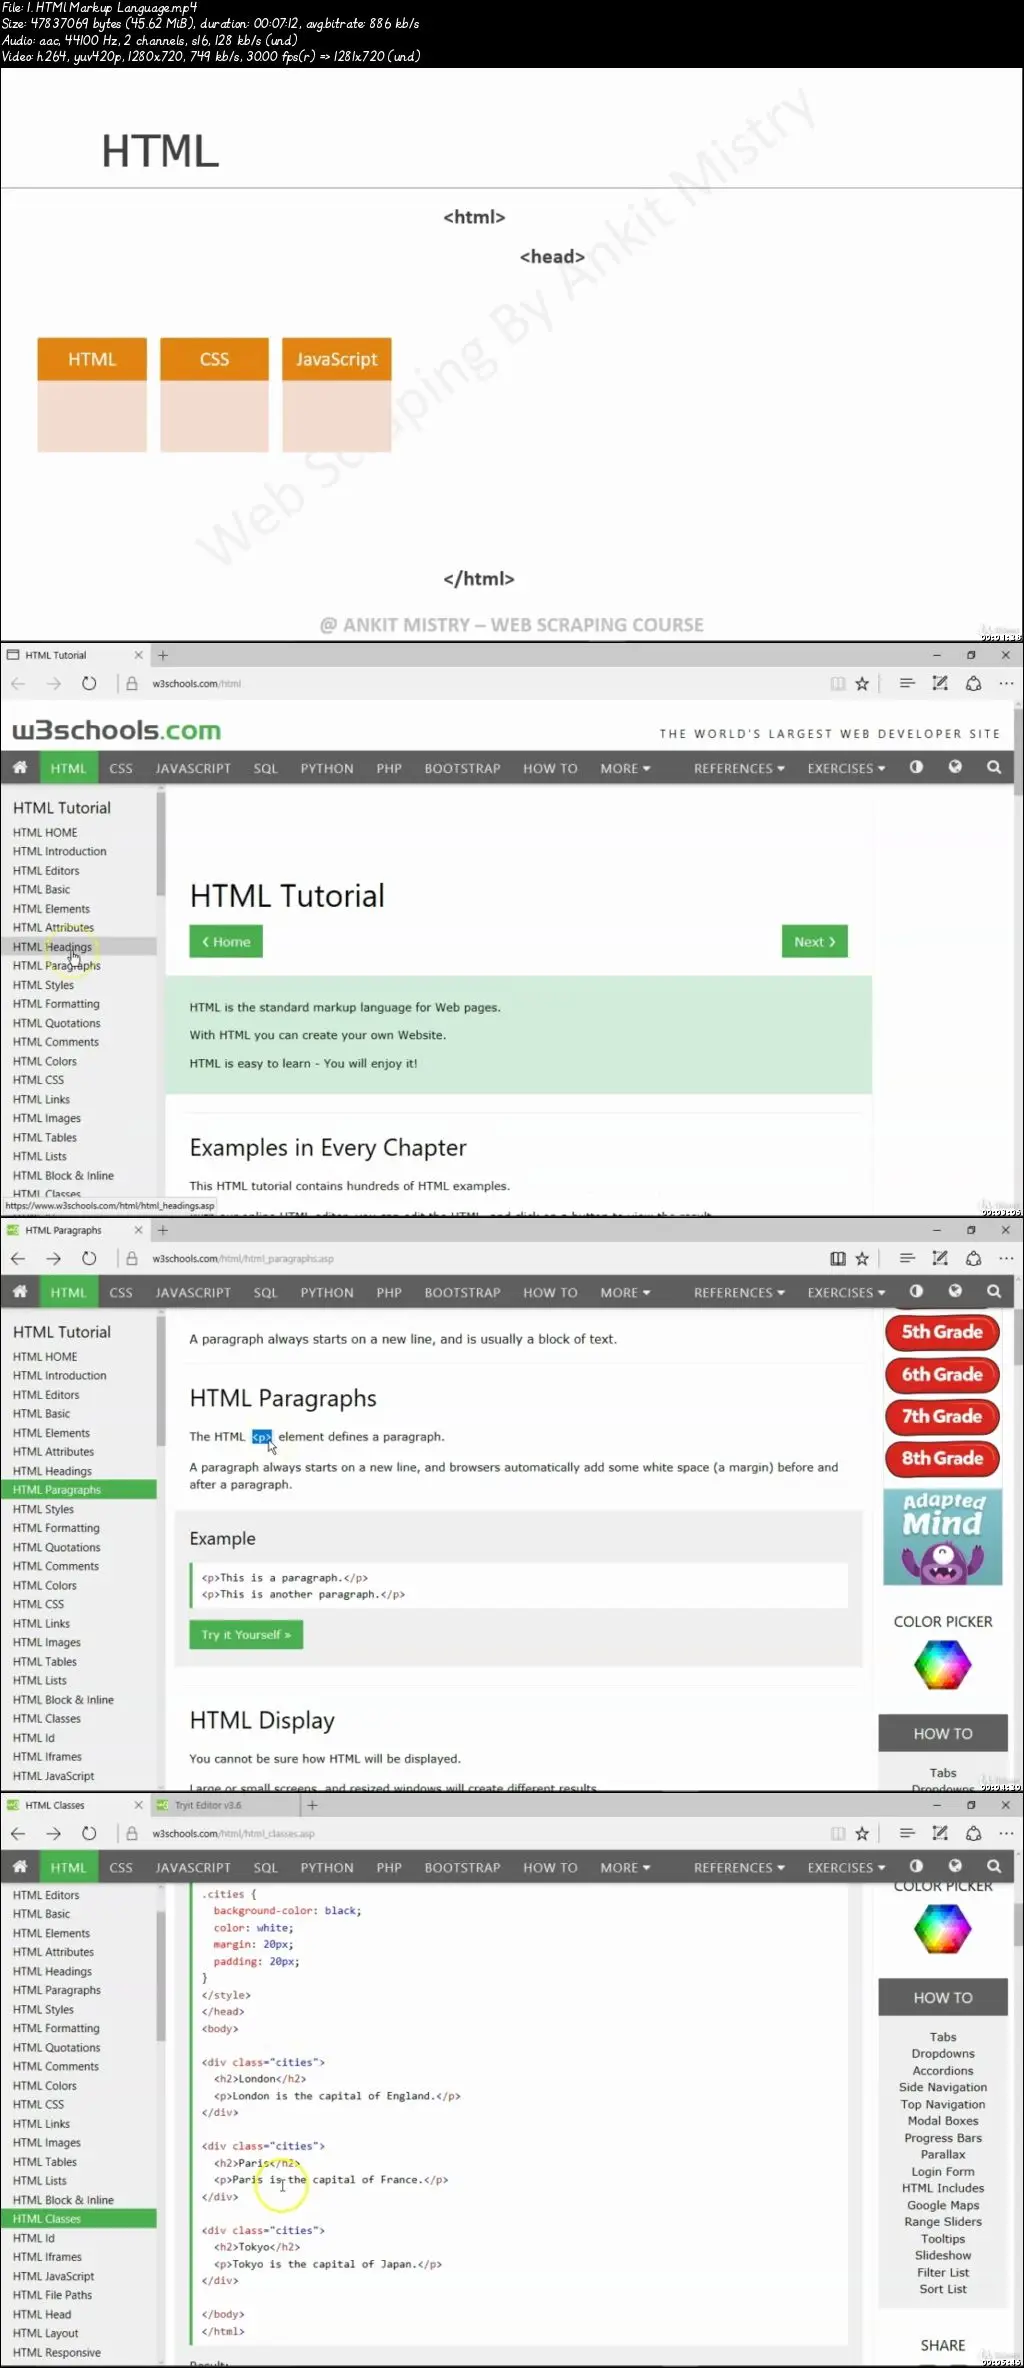1024x2368 pixels.
Task: Expand the MORE dropdown in the HTML Classes window
Action: [625, 1867]
